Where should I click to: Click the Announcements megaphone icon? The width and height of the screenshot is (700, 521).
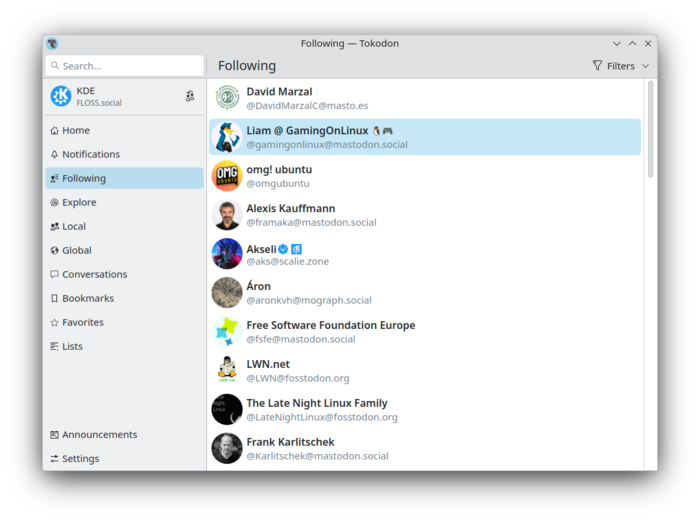54,435
